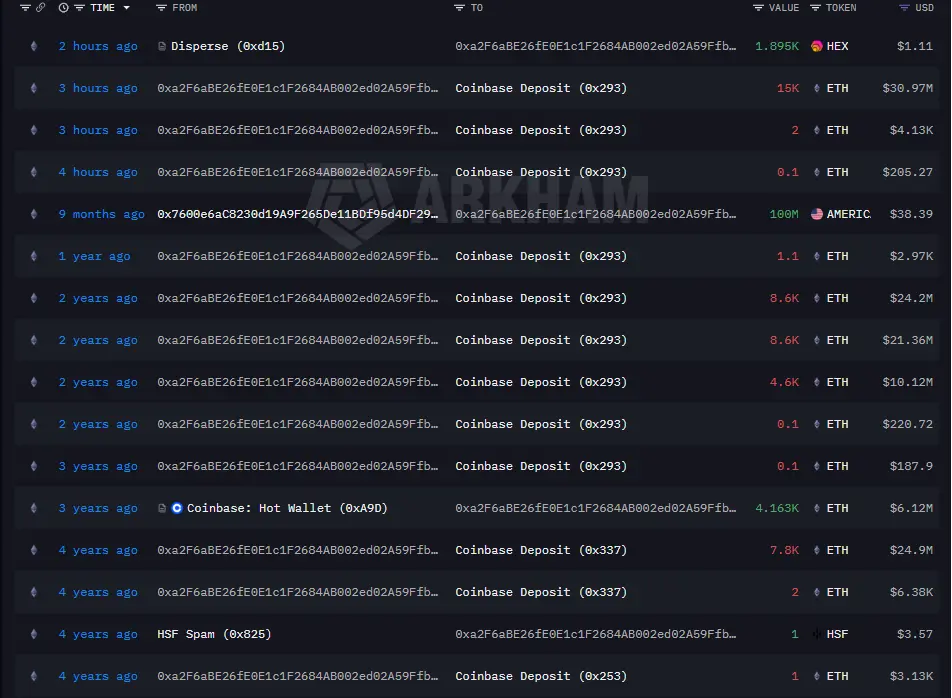952x698 pixels.
Task: Open Coinbase Deposit (0x293) in $2.97K row
Action: [x=541, y=256]
